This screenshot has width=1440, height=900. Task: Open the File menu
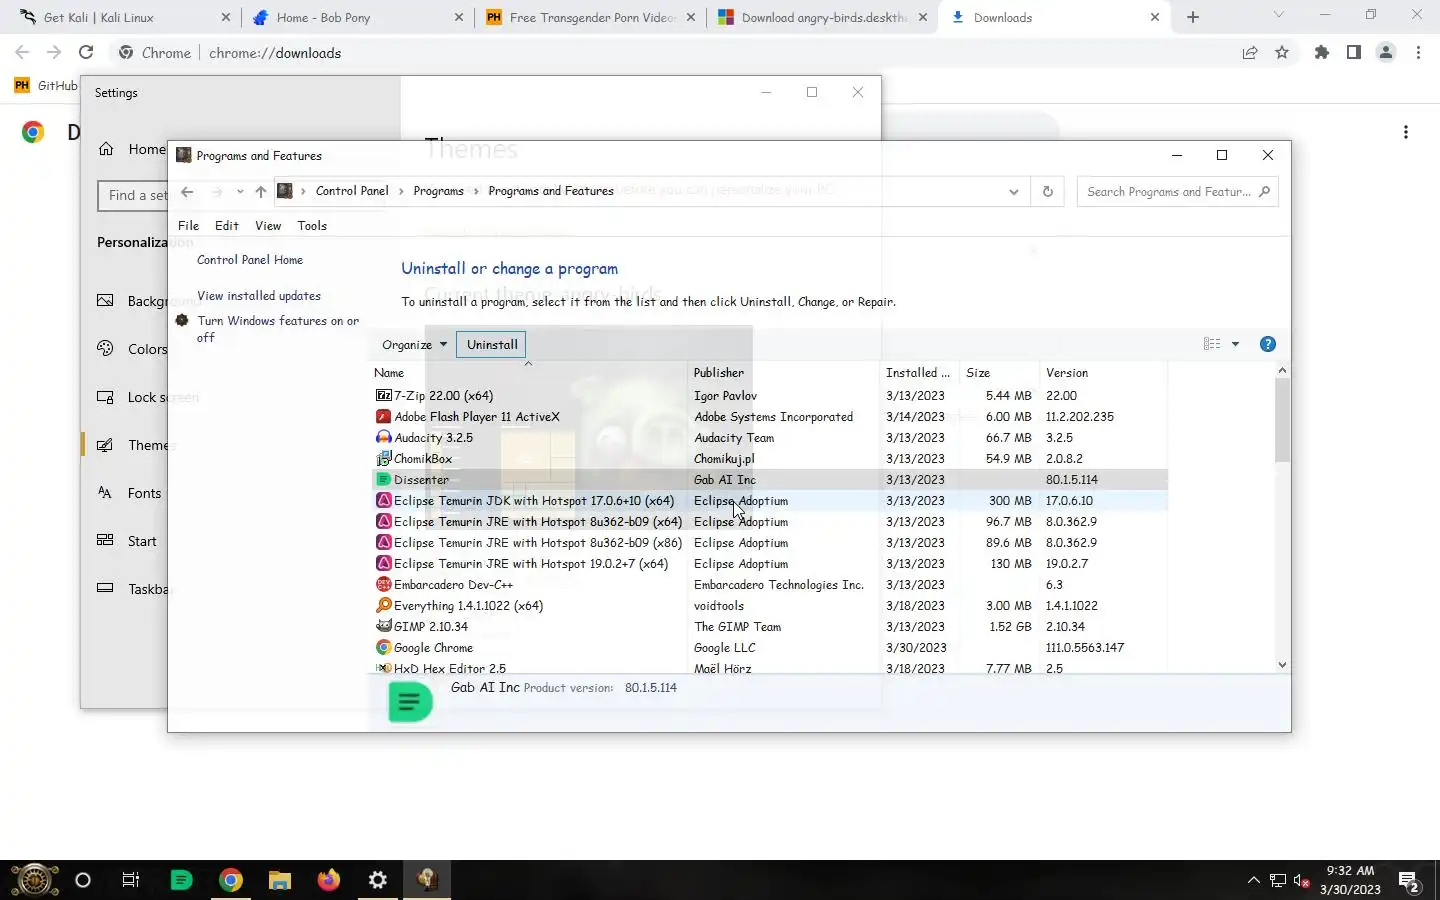tap(188, 225)
